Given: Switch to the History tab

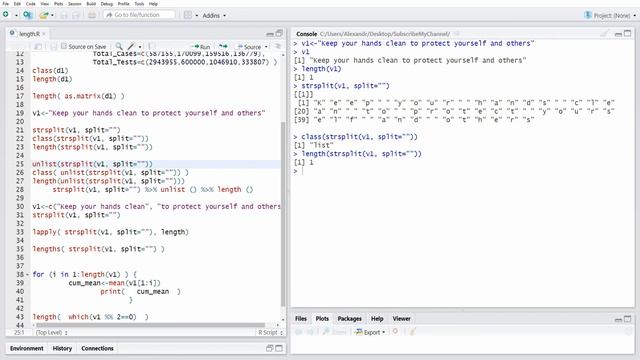Looking at the screenshot, I should coord(62,349).
